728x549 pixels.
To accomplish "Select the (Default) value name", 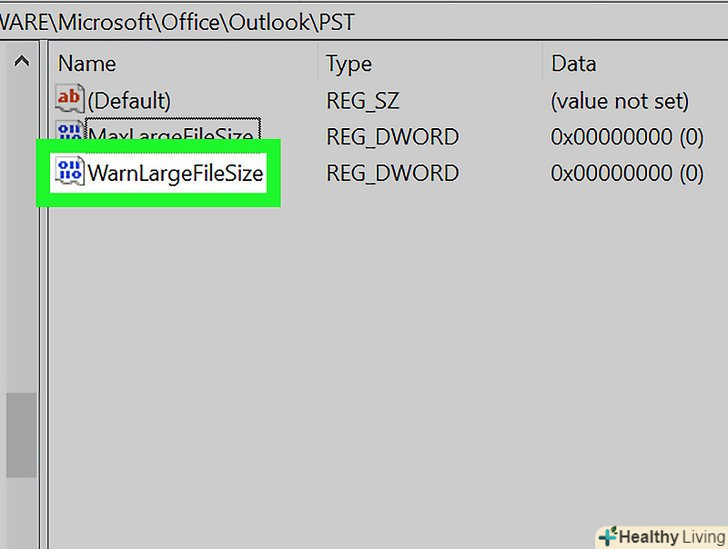I will 129,100.
